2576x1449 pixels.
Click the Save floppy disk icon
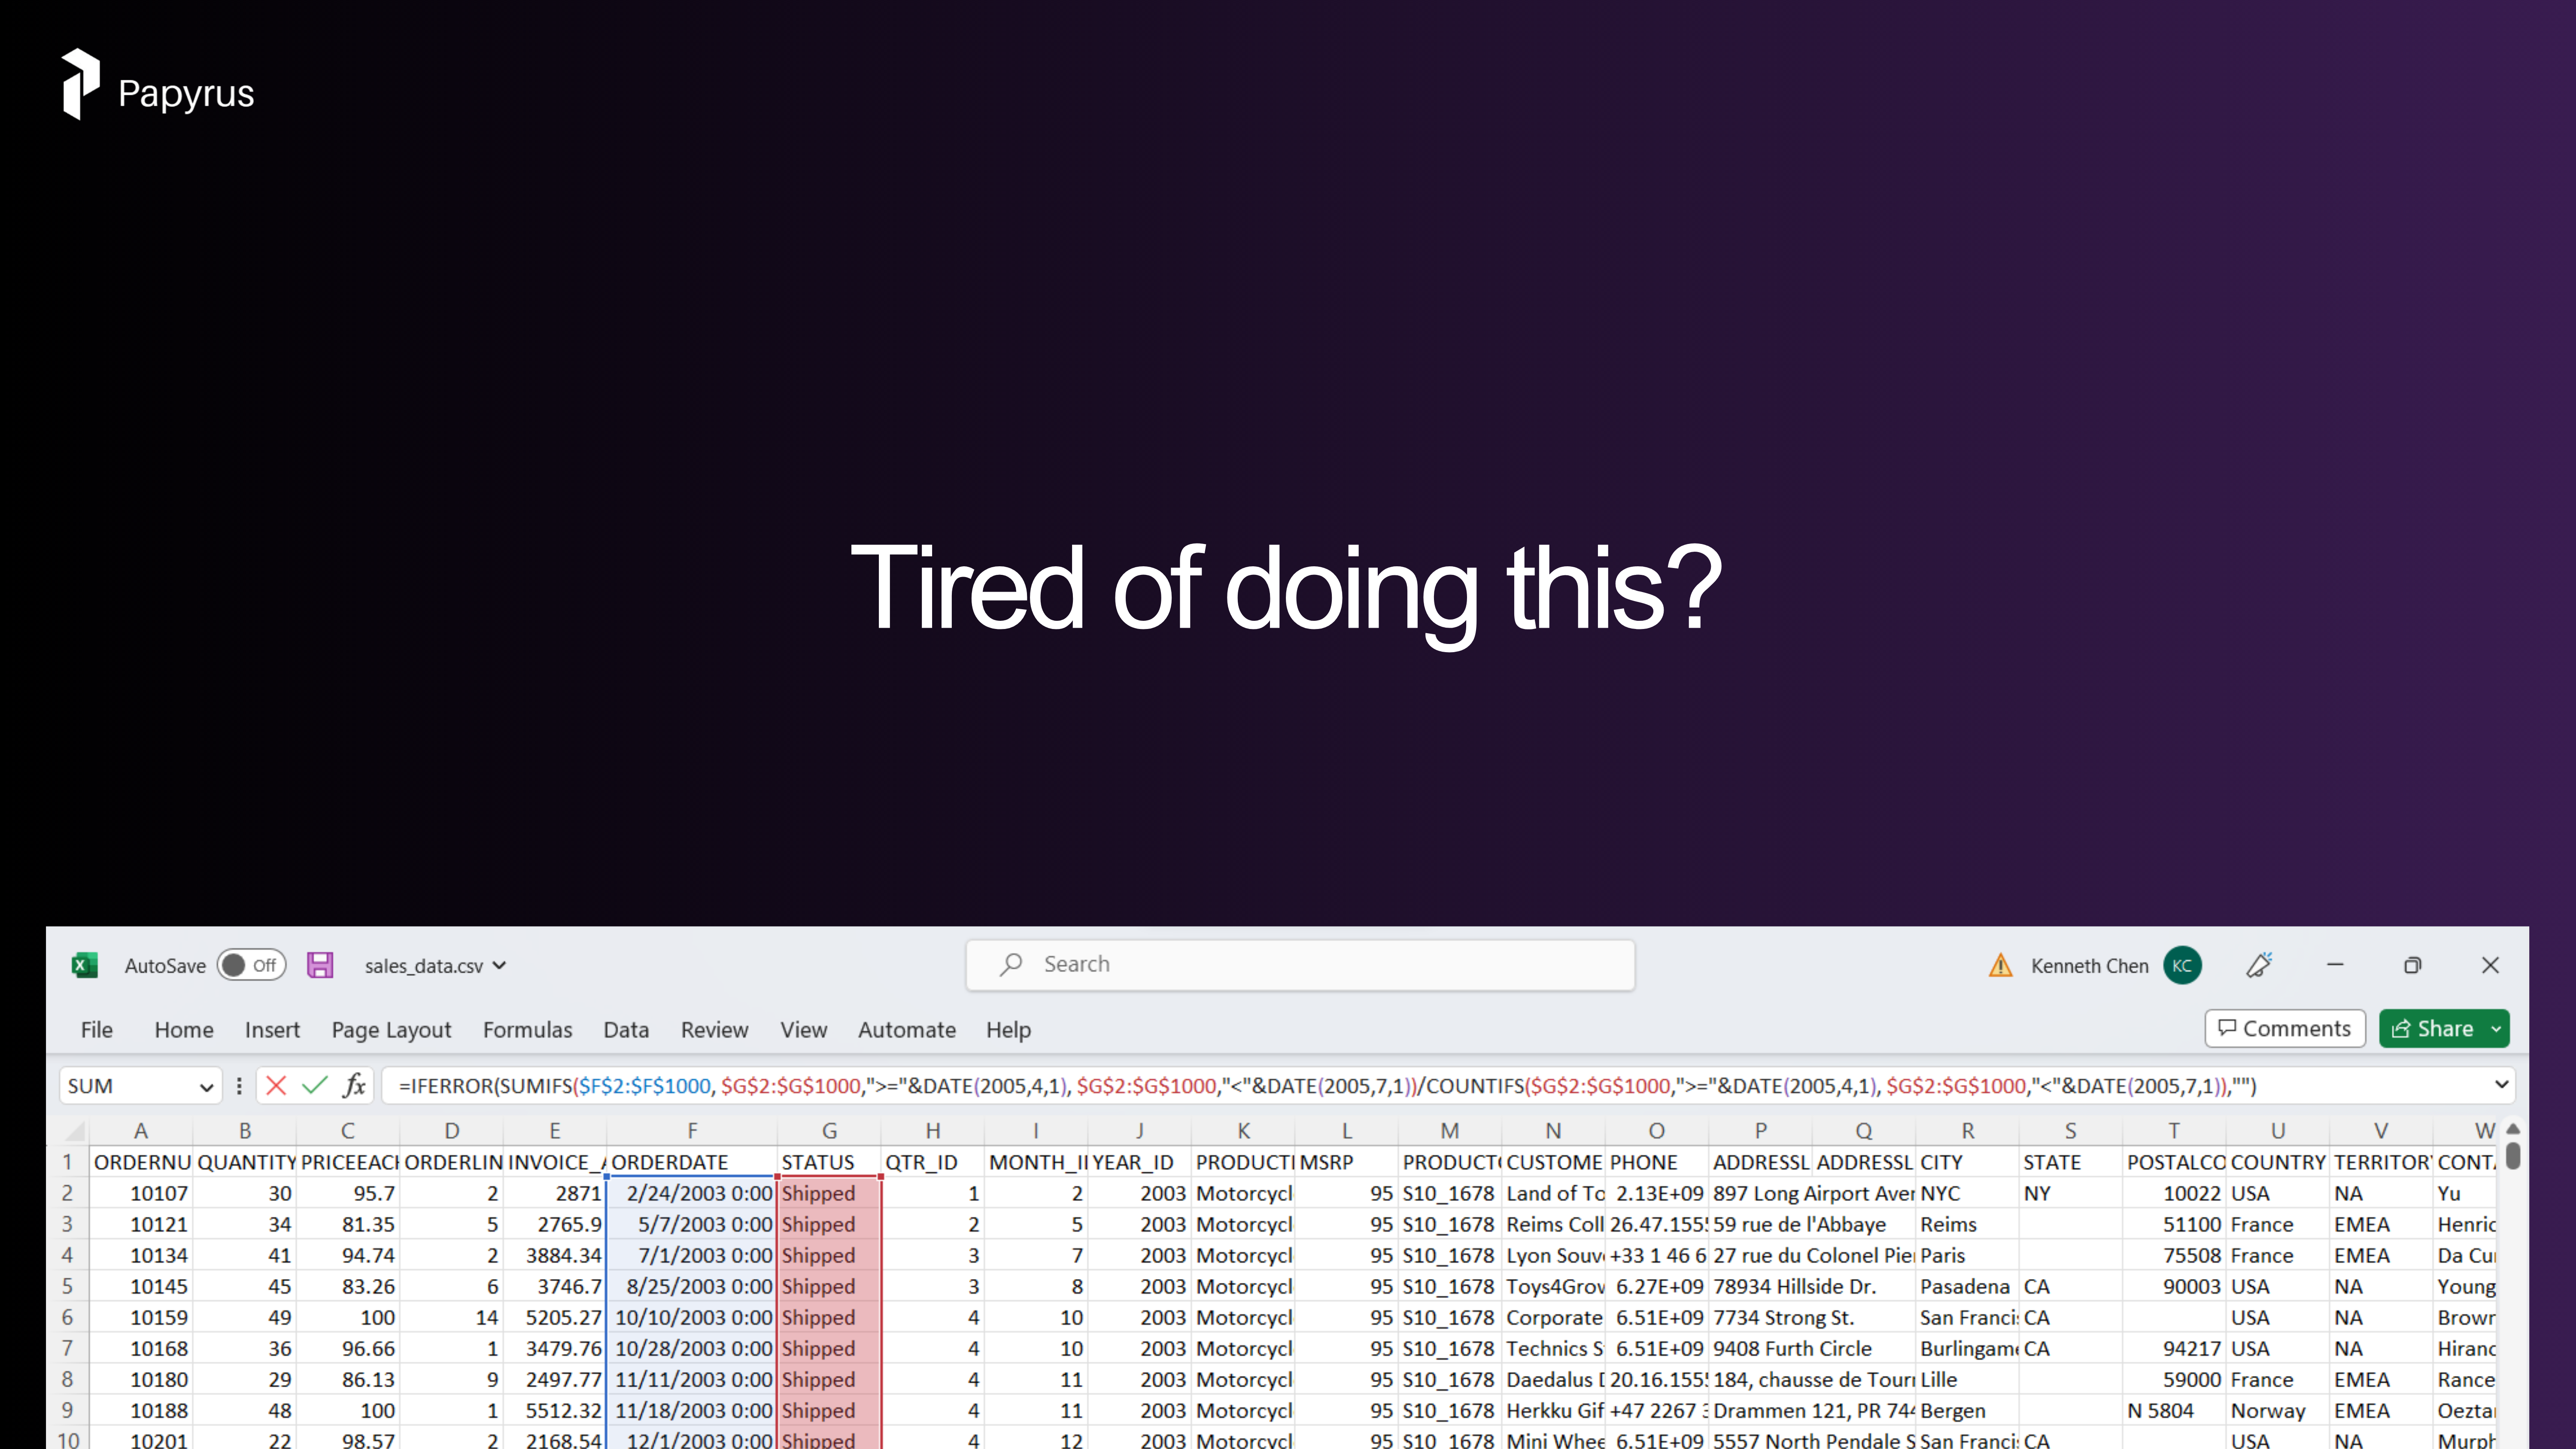(x=320, y=965)
